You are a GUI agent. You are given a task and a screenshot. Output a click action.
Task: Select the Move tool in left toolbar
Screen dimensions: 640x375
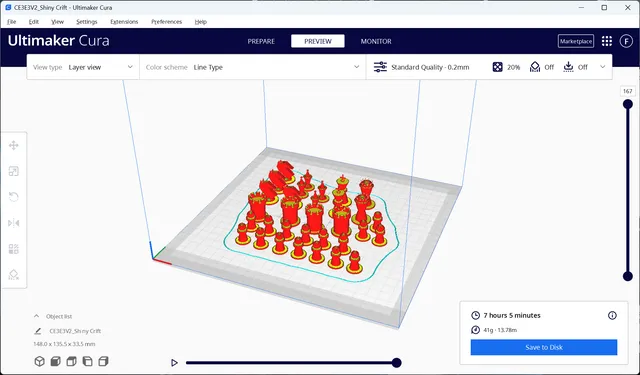tap(13, 145)
